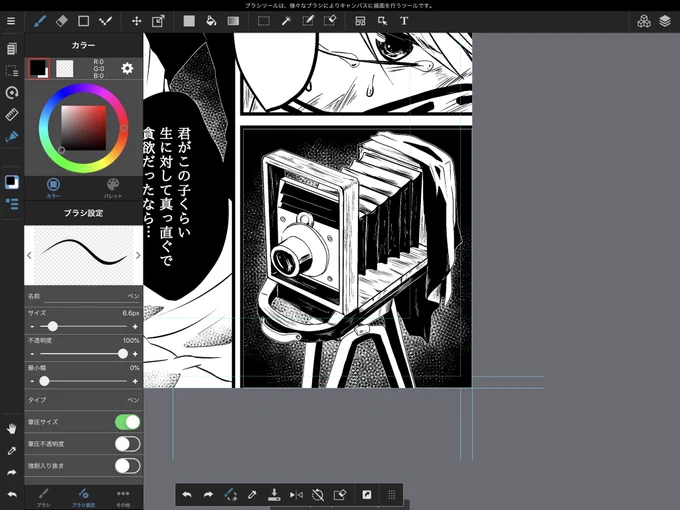Open the hamburger main menu
Viewport: 680px width, 510px height.
point(11,21)
